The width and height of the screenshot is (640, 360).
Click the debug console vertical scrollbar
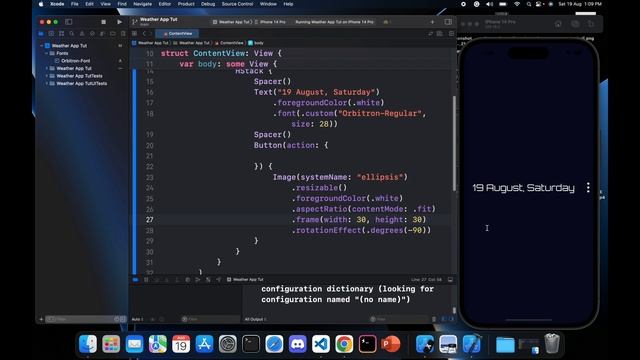coord(454,311)
